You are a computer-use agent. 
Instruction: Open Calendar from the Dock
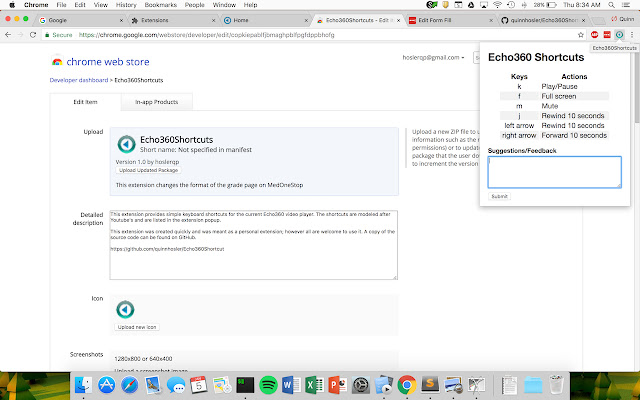click(x=199, y=385)
